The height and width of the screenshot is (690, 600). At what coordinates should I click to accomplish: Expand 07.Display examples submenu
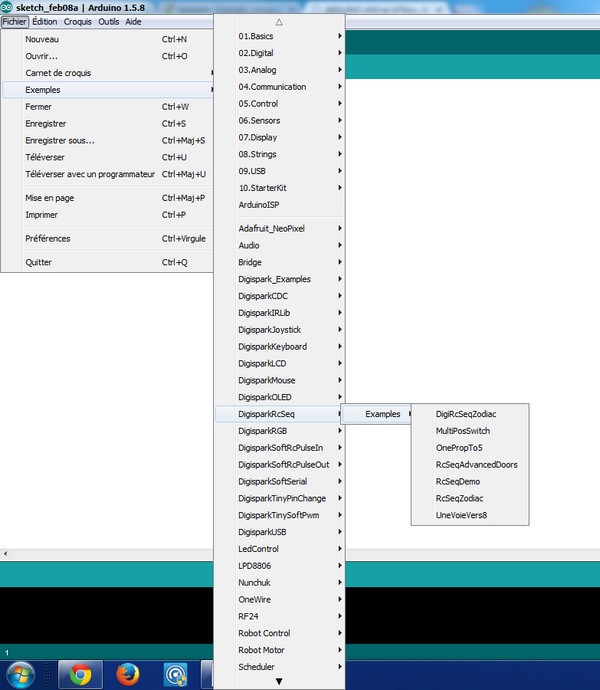click(280, 137)
